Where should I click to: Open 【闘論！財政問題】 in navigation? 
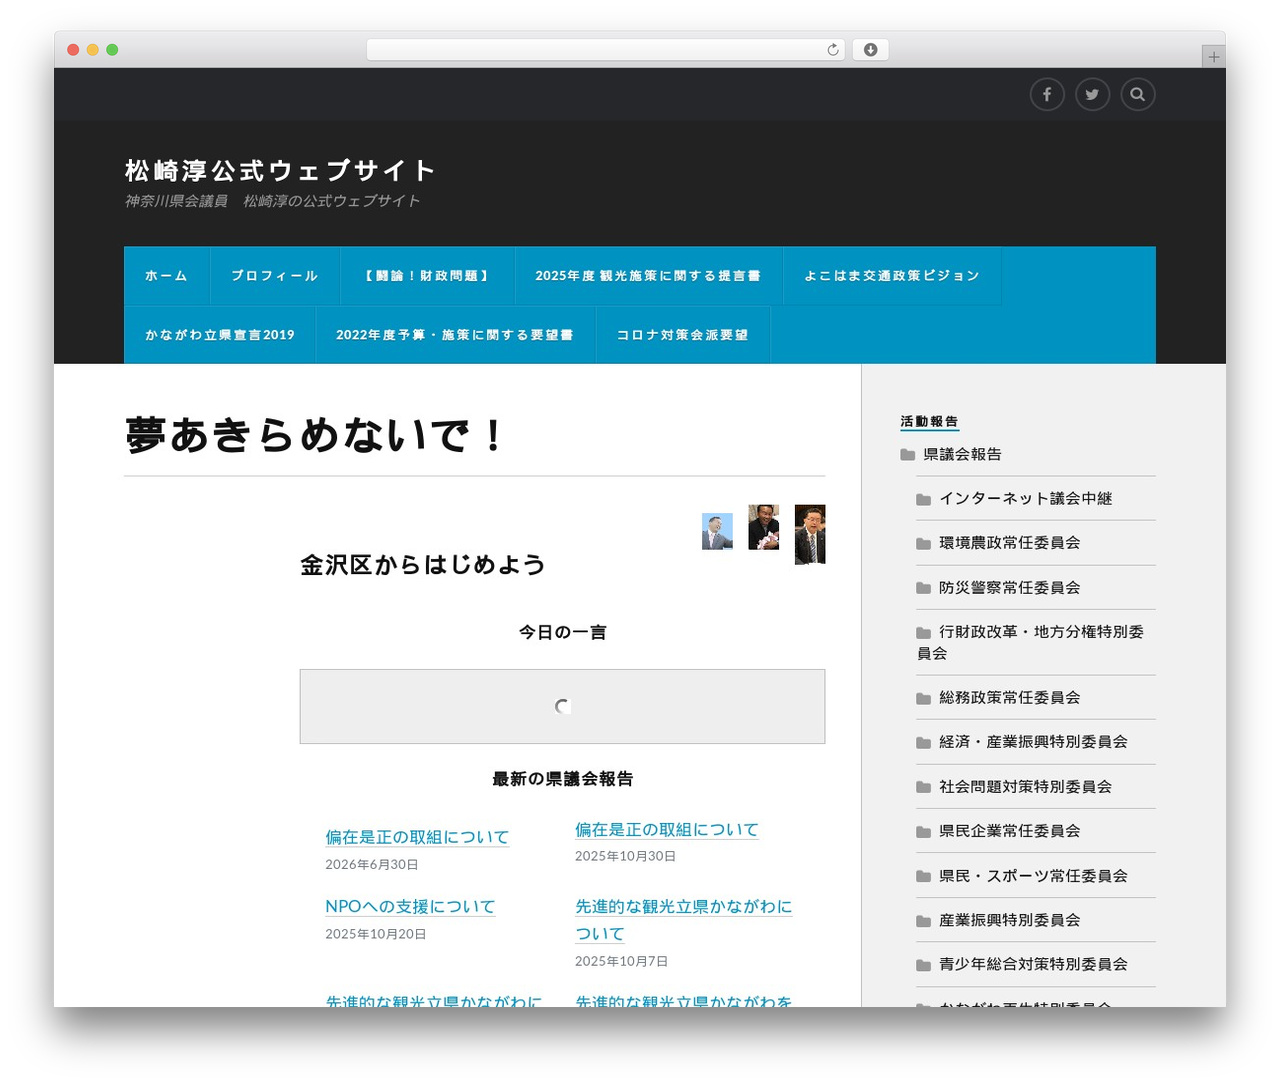click(428, 276)
